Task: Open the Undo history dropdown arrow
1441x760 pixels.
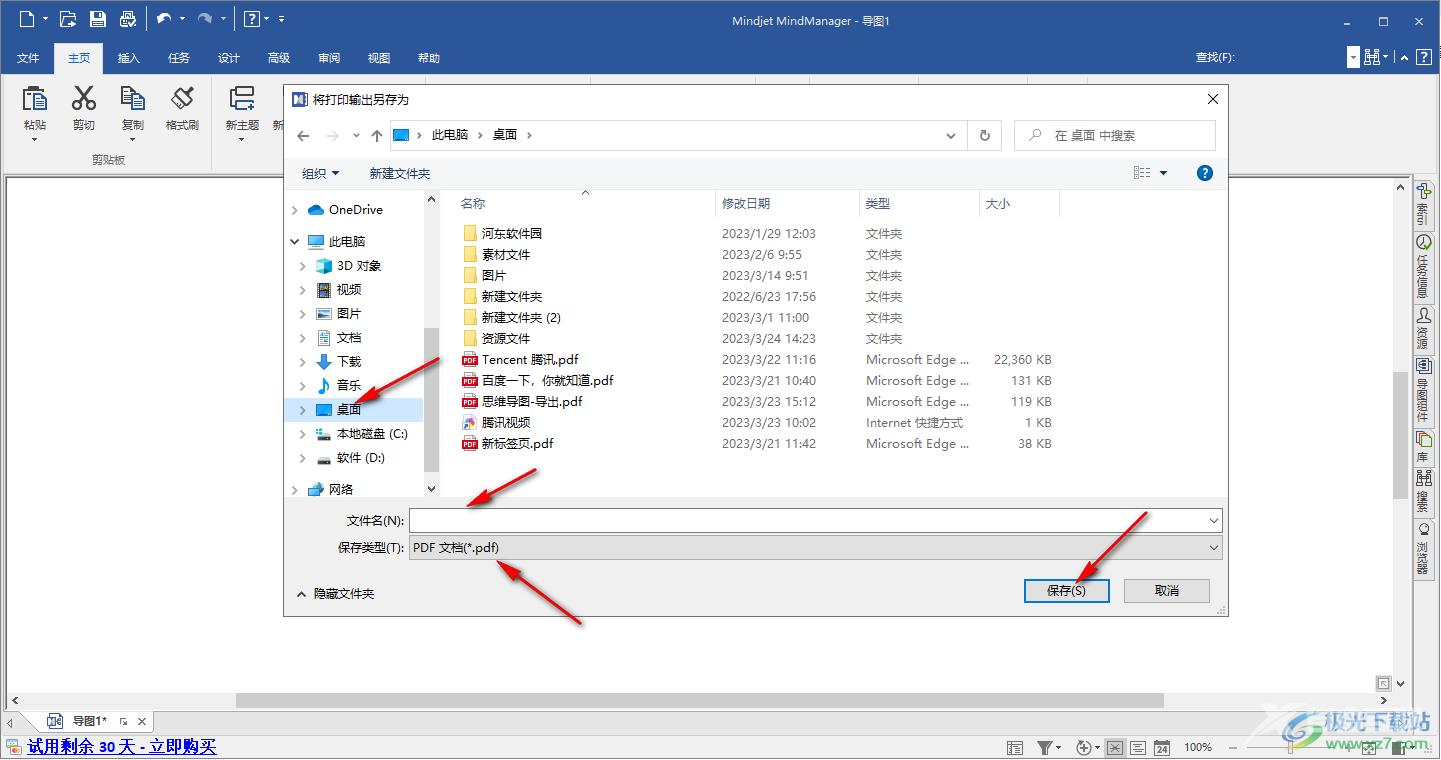Action: click(x=182, y=19)
